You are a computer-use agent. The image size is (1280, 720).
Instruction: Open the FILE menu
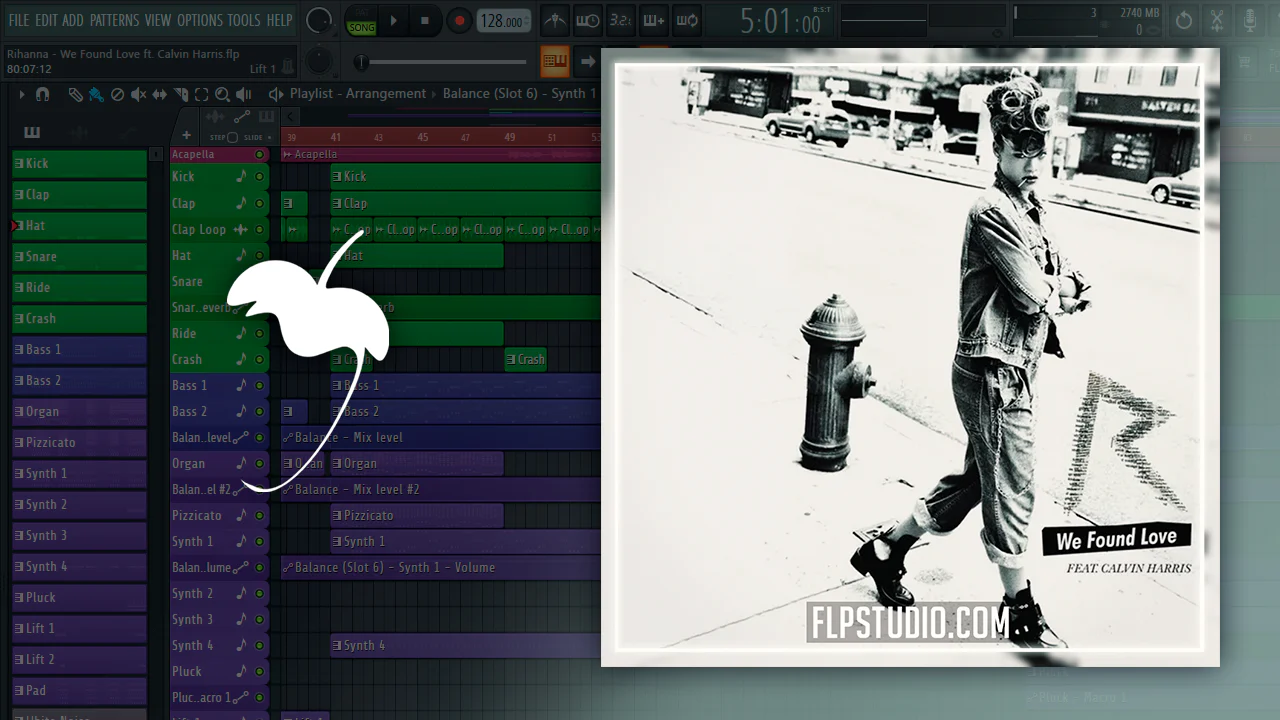18,20
